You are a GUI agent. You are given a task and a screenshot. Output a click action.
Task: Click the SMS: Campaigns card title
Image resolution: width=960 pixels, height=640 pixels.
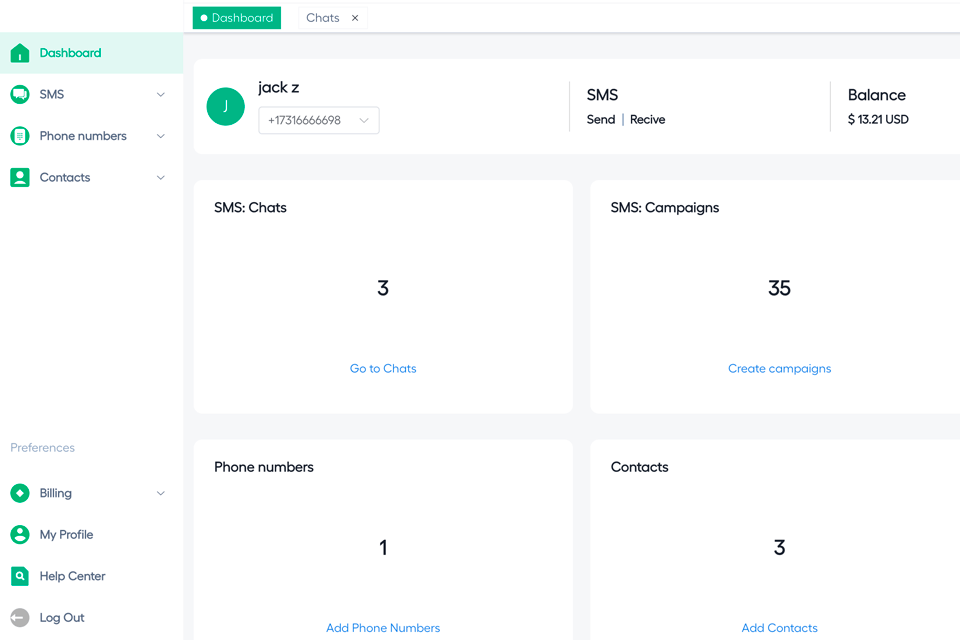tap(665, 208)
